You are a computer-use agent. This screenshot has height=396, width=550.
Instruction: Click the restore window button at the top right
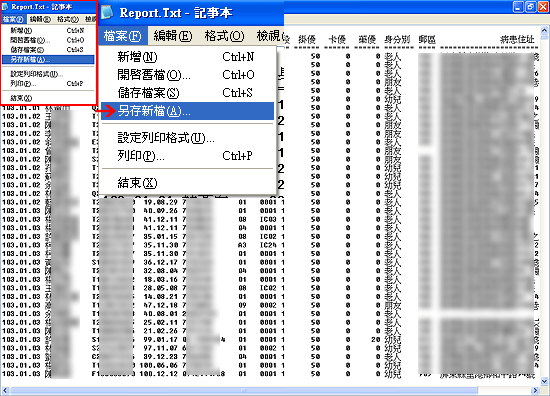(531, 7)
